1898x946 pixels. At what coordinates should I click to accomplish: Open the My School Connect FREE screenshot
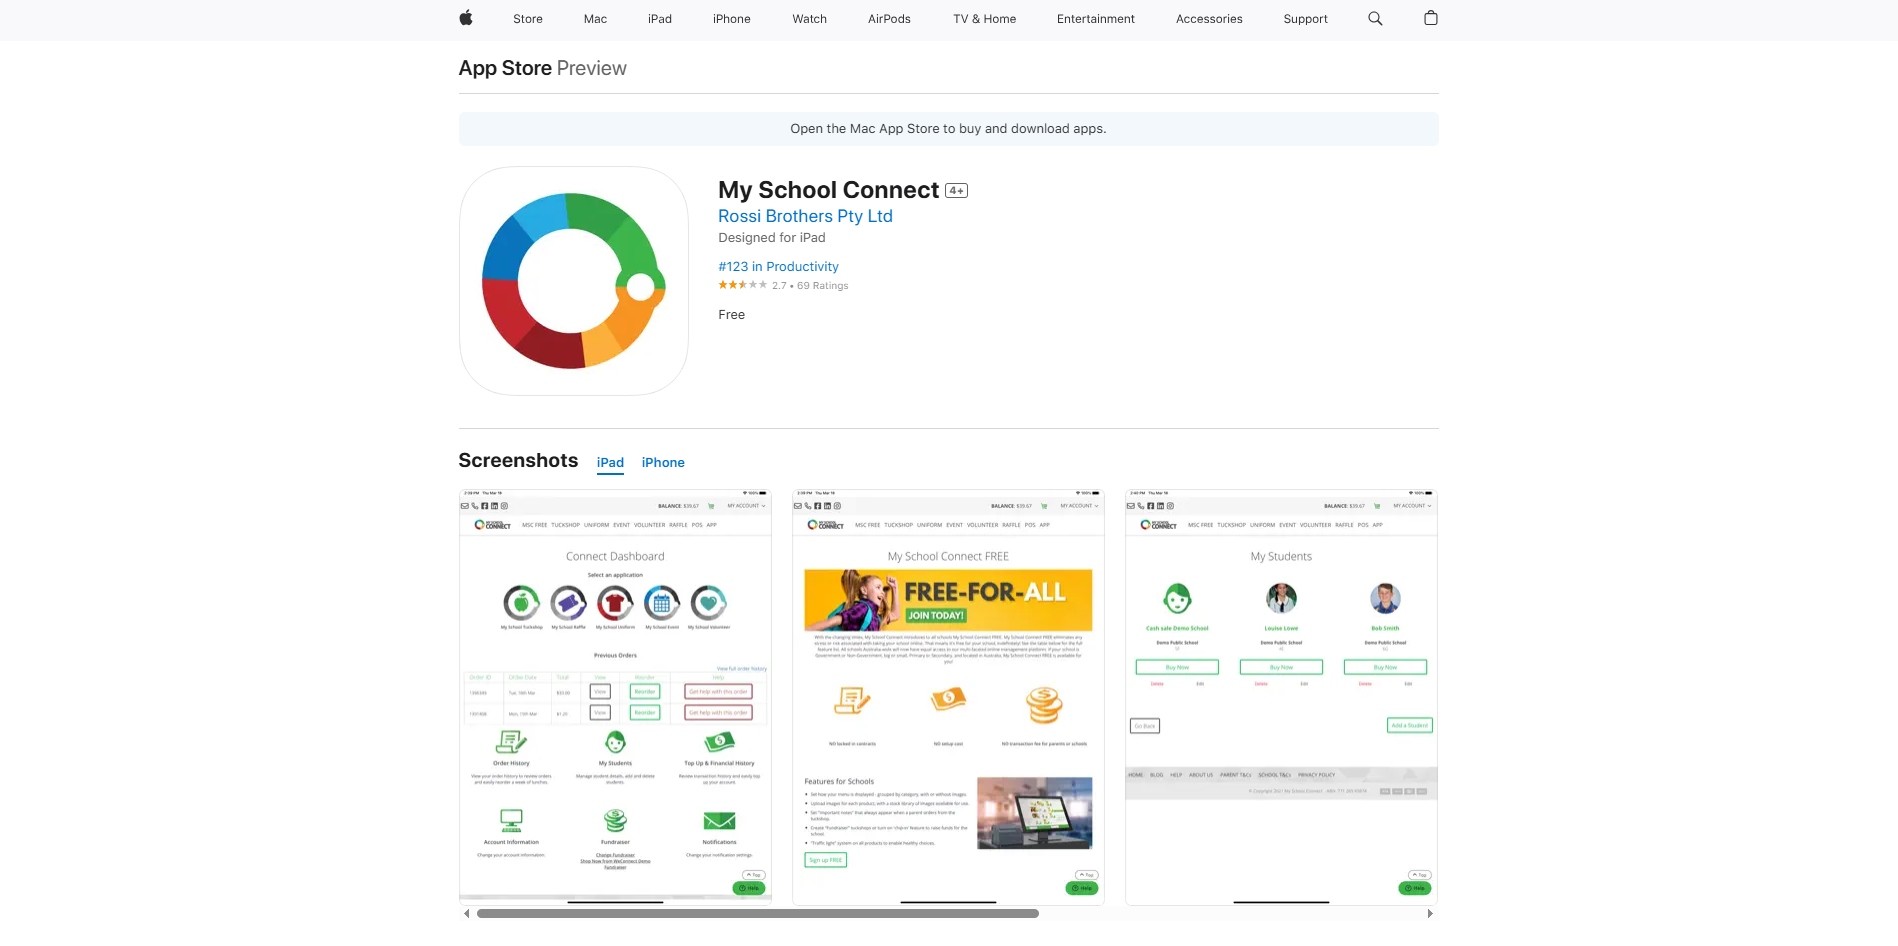[x=948, y=697]
